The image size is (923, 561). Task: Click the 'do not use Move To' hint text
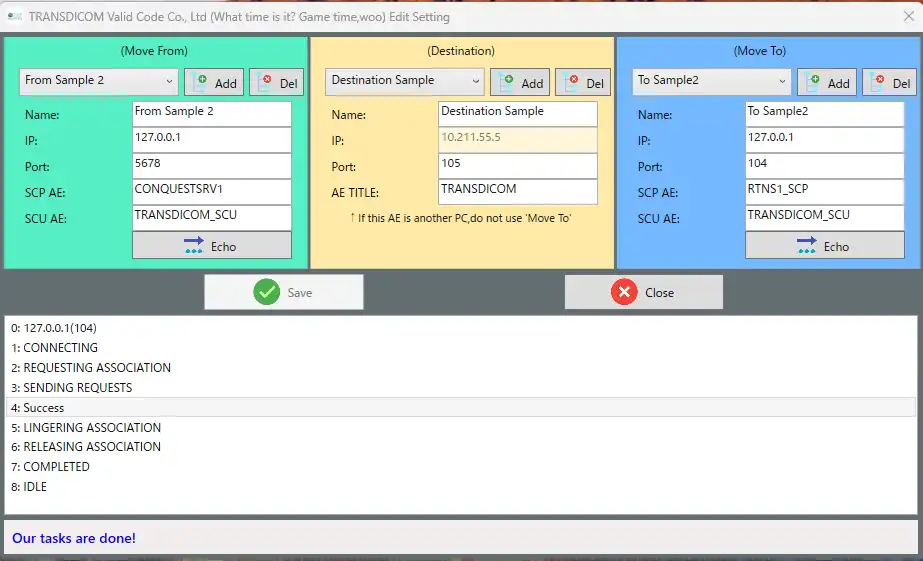461,218
